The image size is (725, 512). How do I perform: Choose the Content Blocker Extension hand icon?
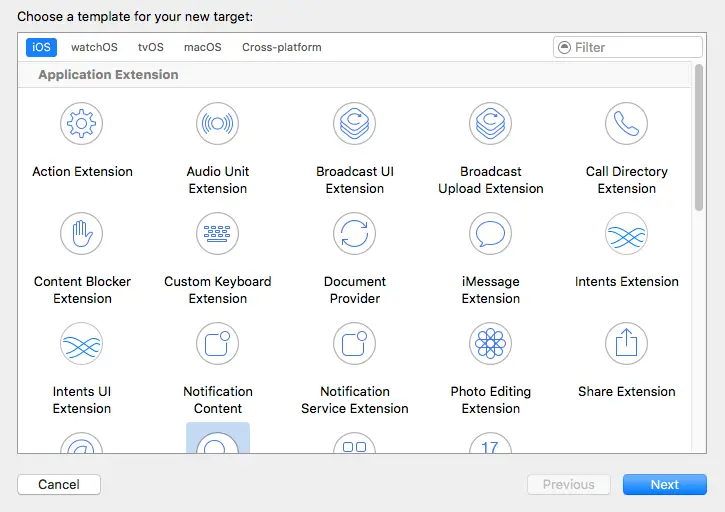click(x=82, y=234)
